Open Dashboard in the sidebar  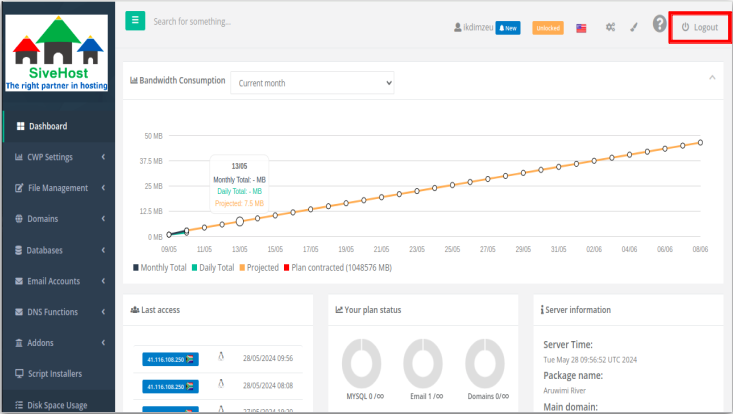47,126
